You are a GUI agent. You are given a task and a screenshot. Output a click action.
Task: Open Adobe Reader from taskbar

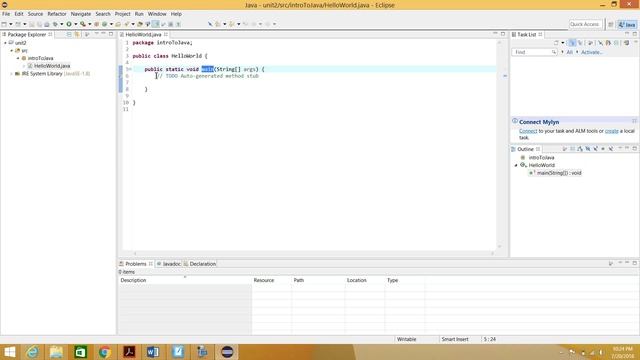click(129, 352)
